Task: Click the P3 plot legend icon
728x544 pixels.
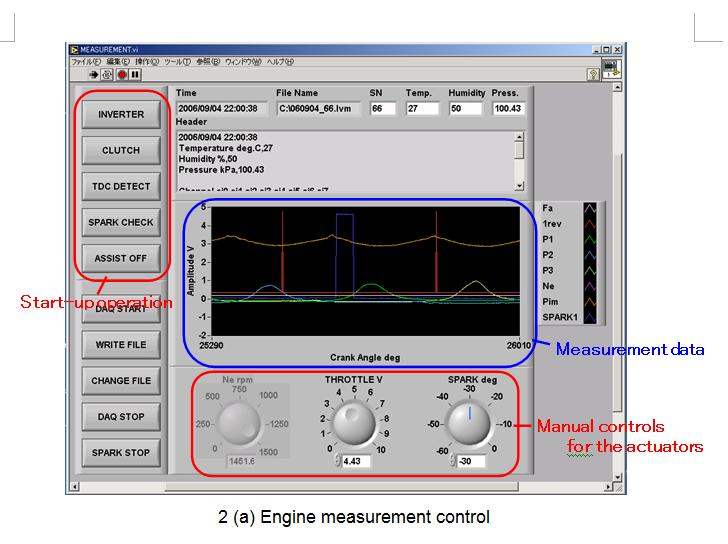Action: click(590, 271)
